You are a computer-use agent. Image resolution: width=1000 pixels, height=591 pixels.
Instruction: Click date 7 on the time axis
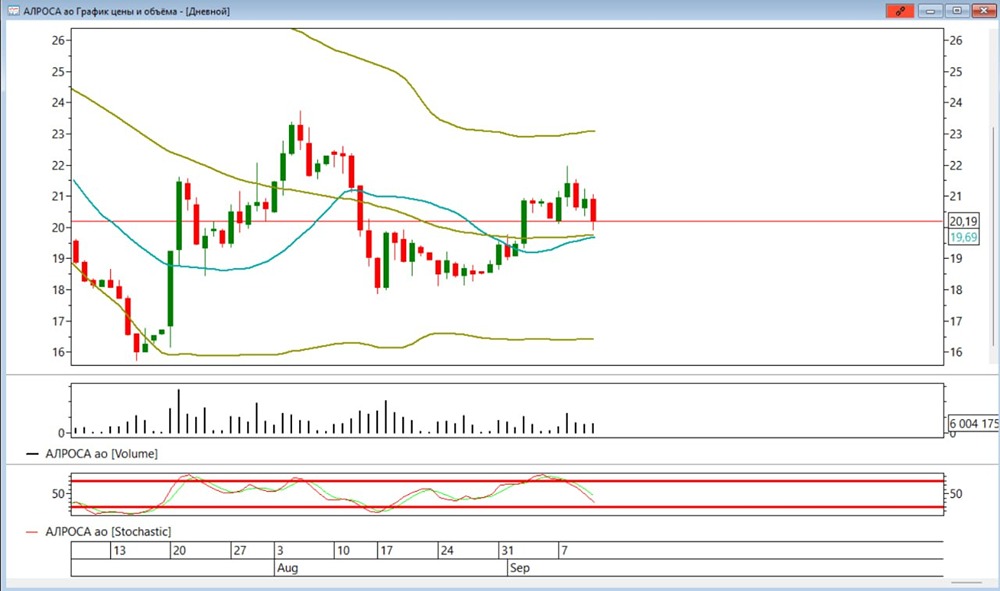pos(564,550)
